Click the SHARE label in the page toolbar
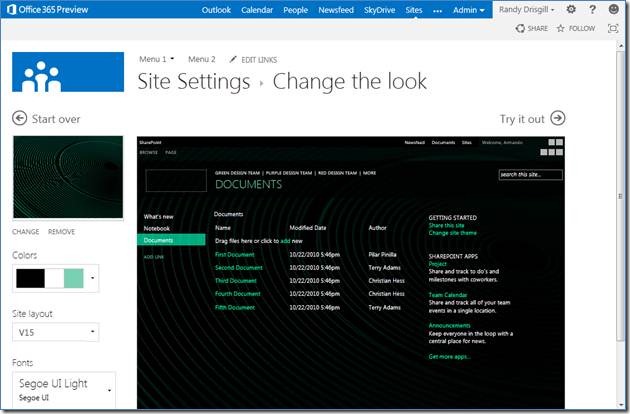 coord(538,29)
